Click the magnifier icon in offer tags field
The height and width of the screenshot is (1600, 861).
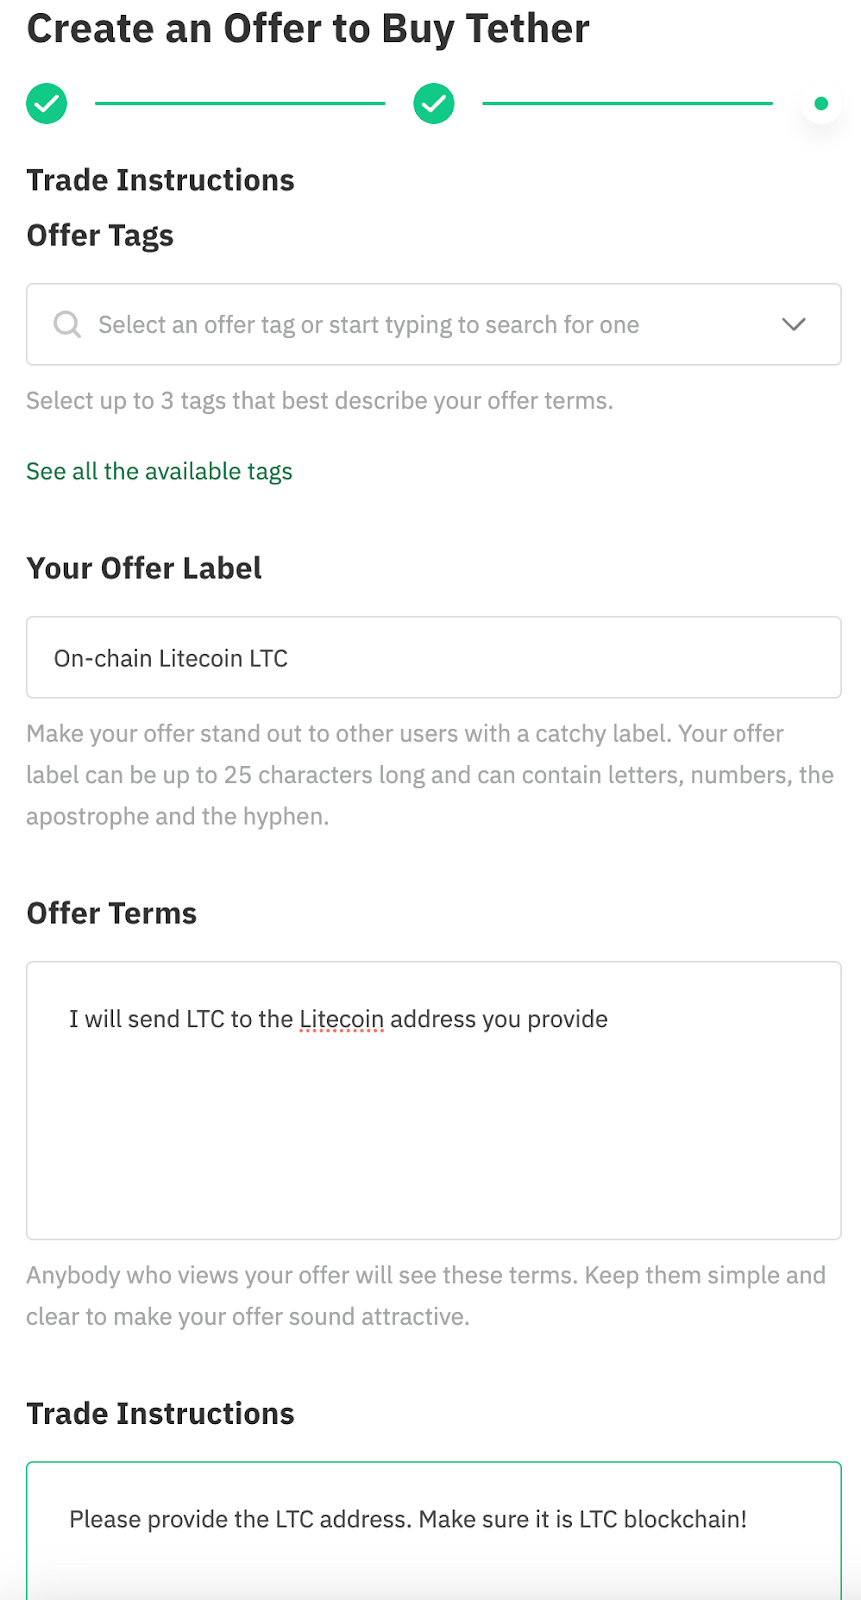tap(67, 324)
